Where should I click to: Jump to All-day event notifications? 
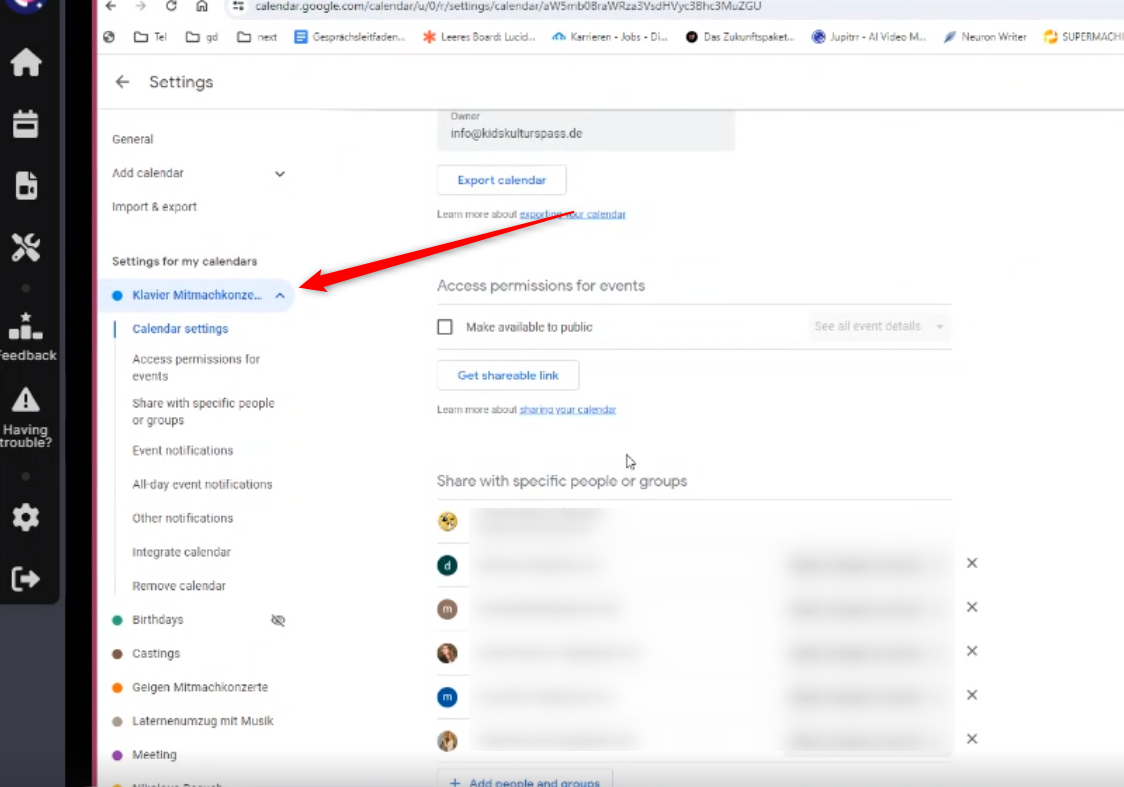(202, 485)
